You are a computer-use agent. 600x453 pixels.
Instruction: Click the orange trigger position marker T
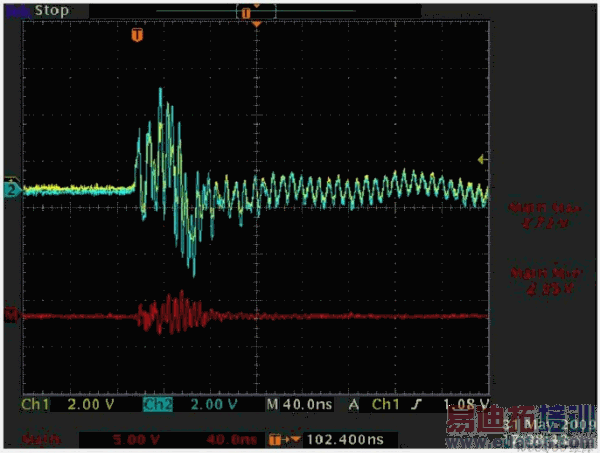[137, 35]
